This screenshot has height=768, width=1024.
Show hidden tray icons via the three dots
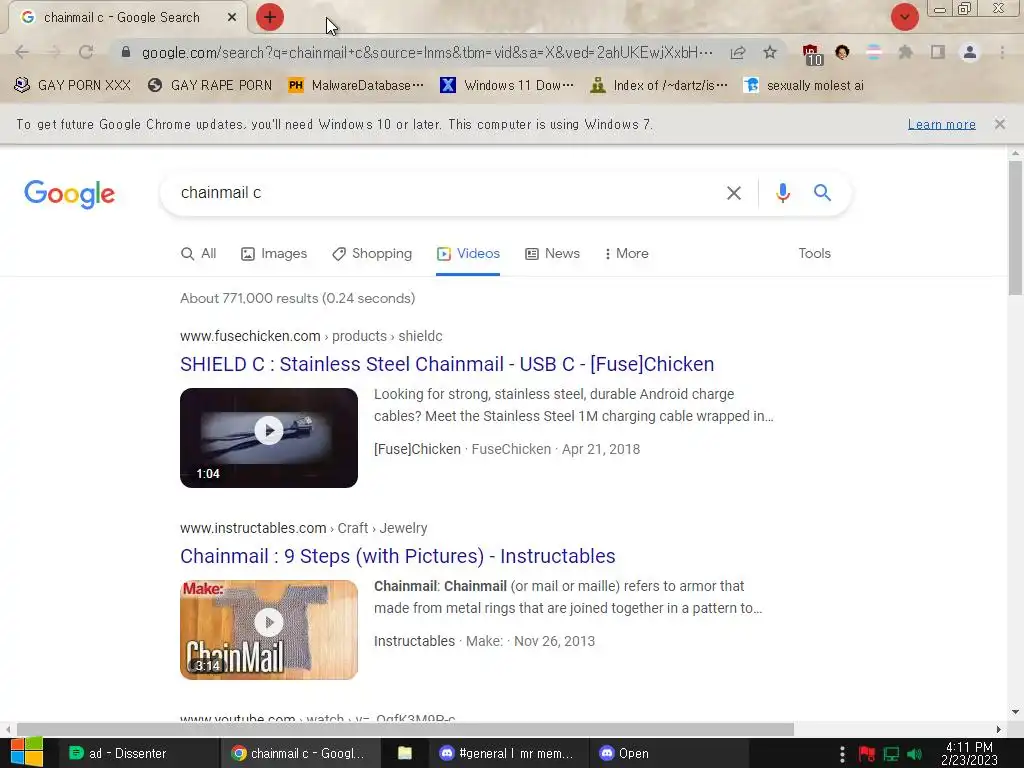coord(842,754)
